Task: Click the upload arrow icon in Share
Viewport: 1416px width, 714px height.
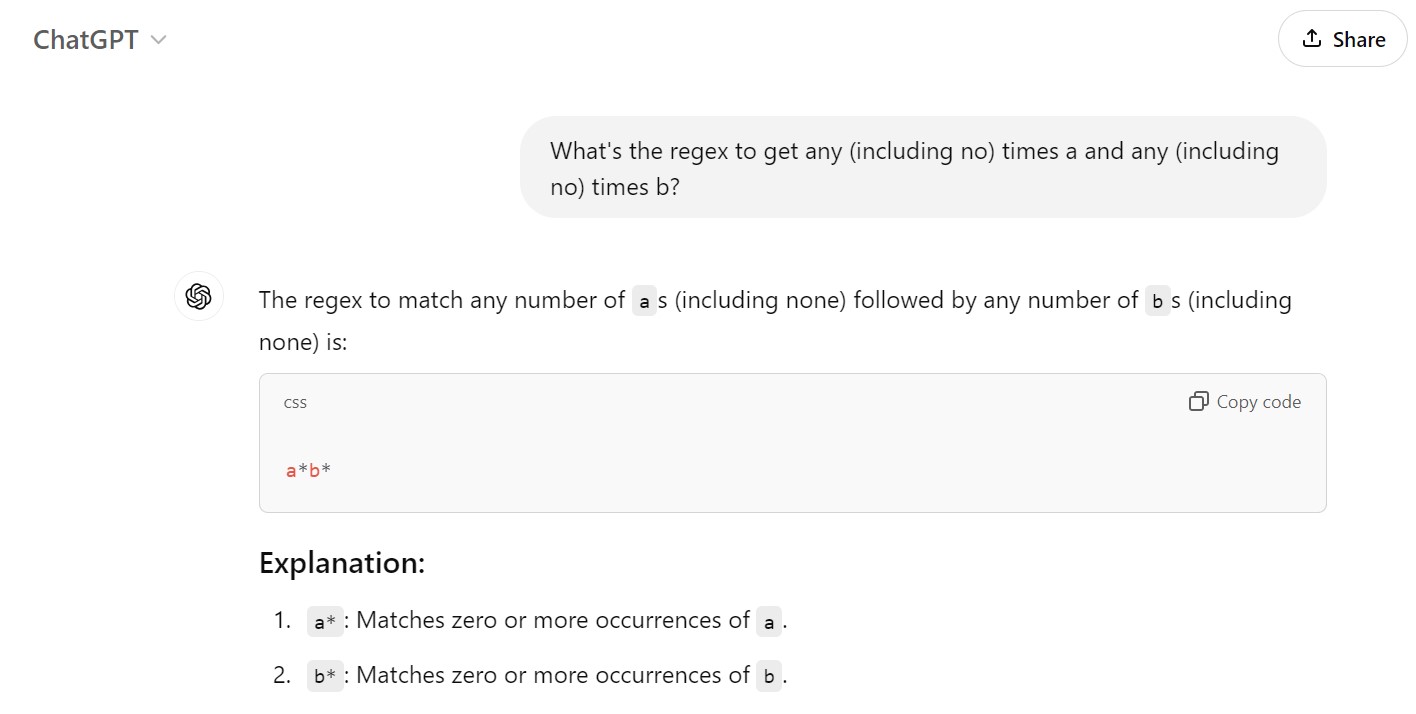Action: click(1311, 39)
